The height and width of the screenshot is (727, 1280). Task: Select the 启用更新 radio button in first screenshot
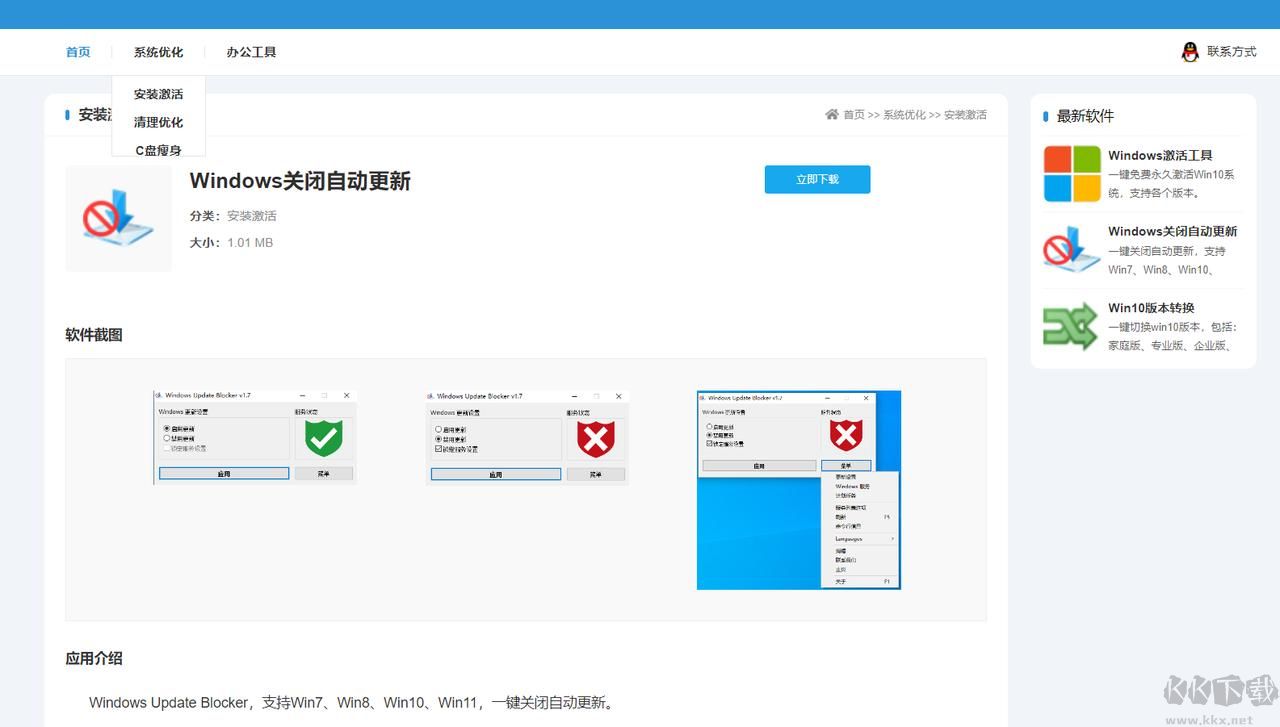point(165,427)
